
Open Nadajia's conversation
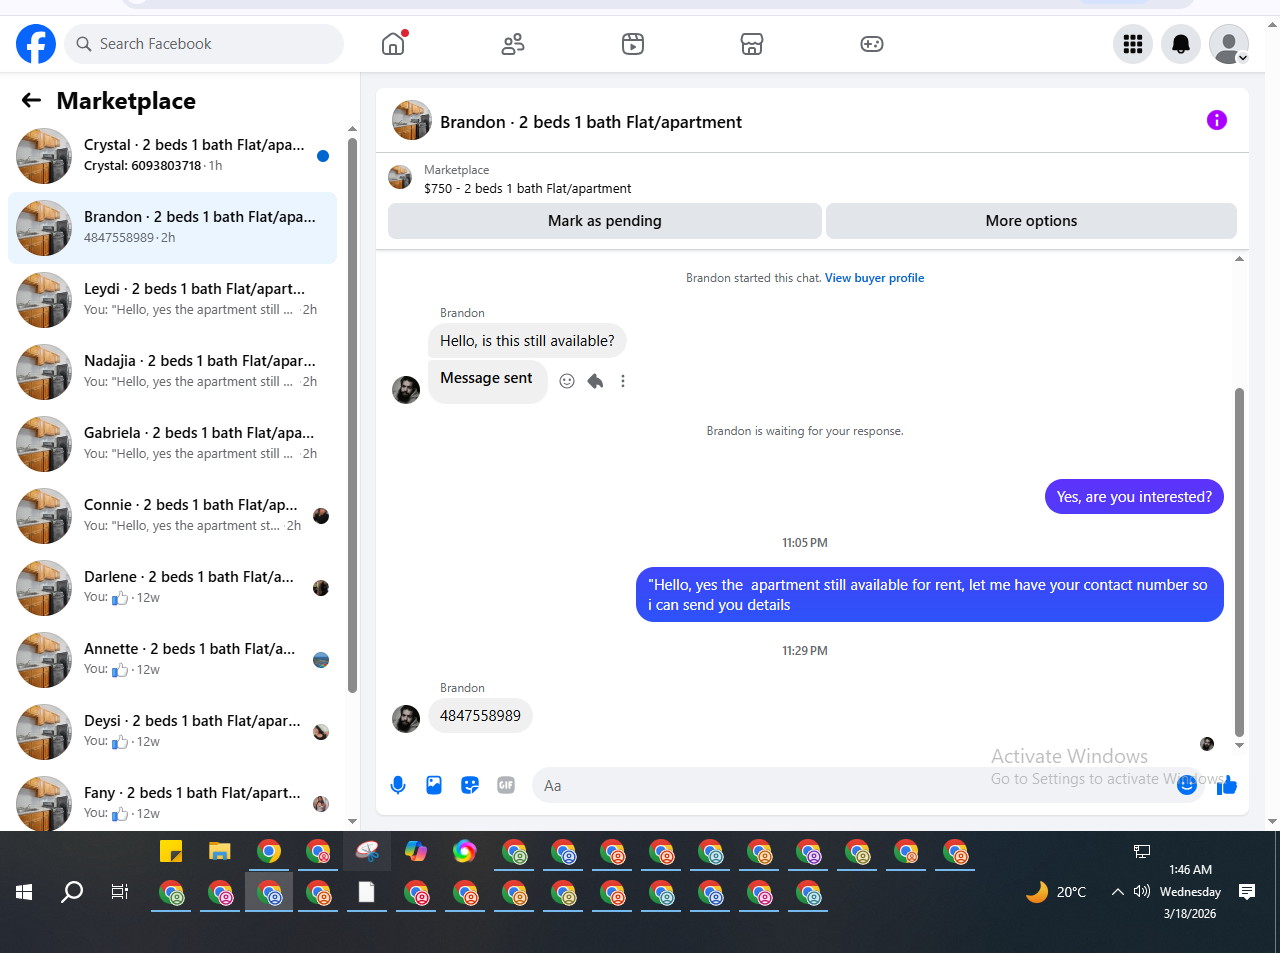(x=173, y=372)
